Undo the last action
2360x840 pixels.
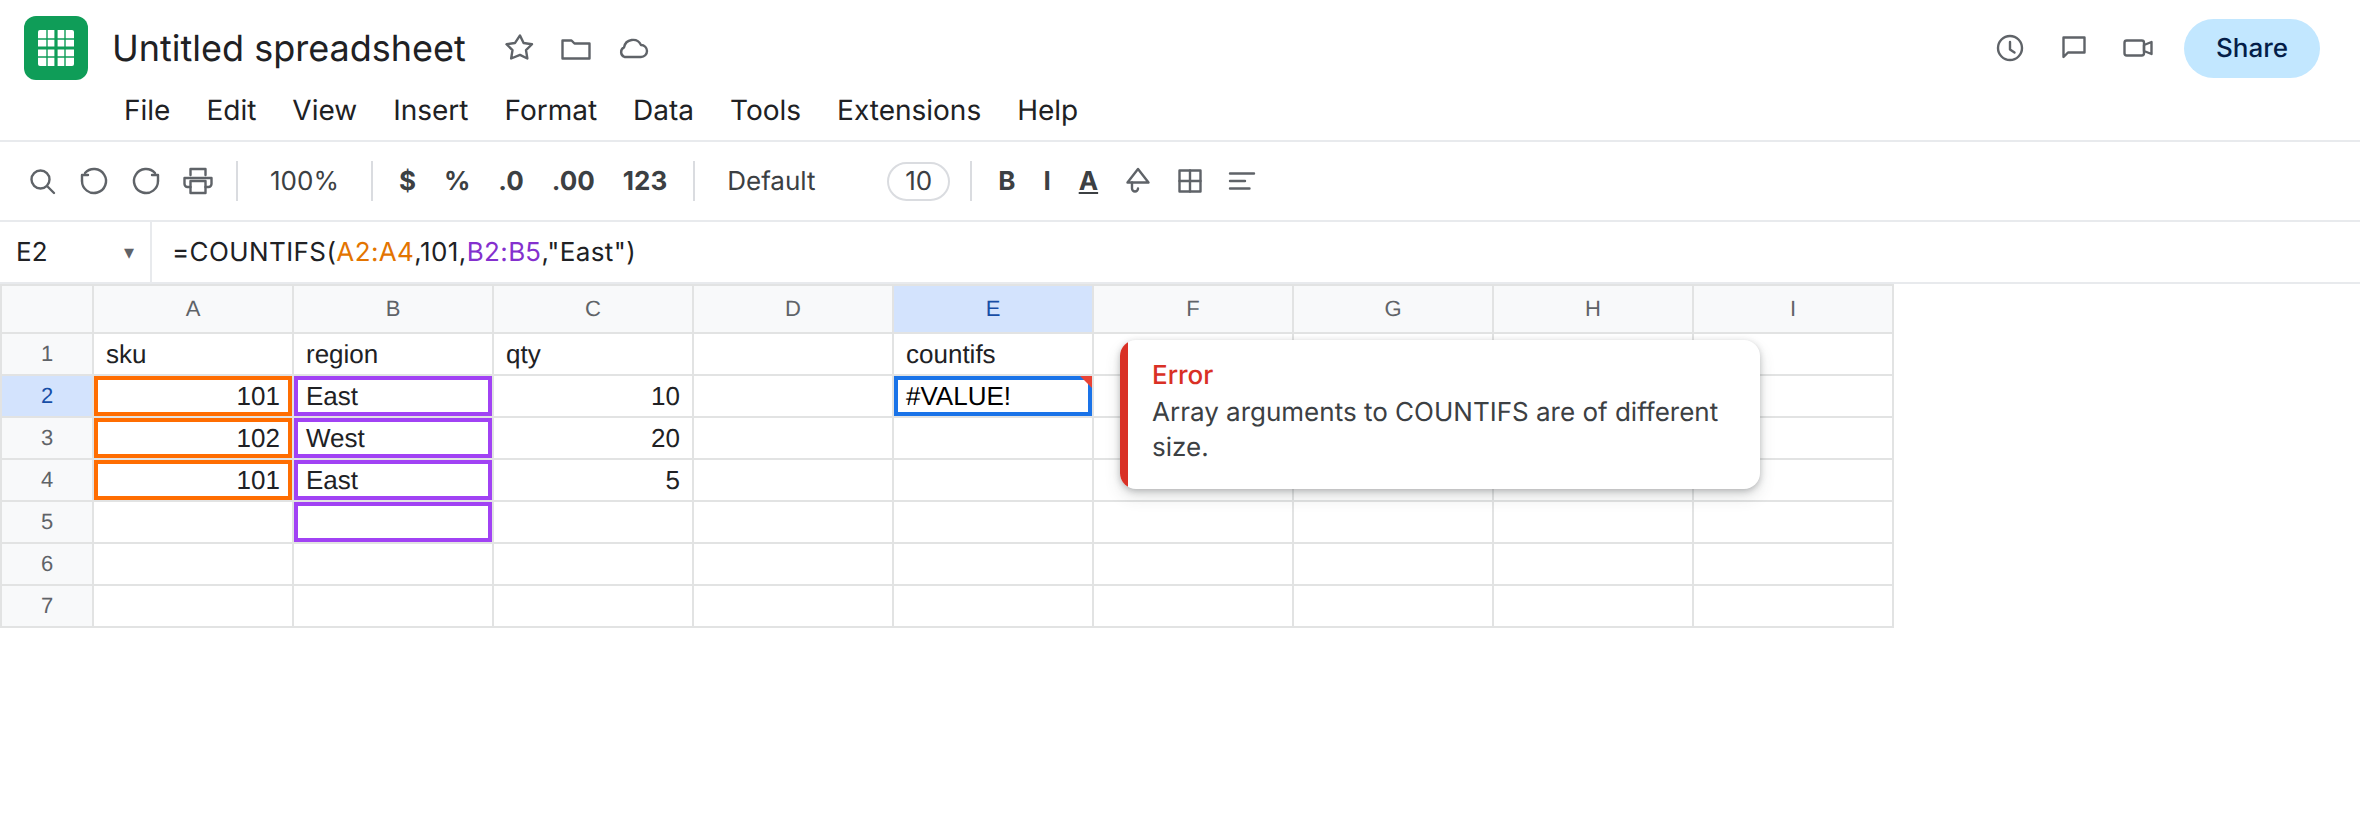[x=94, y=181]
